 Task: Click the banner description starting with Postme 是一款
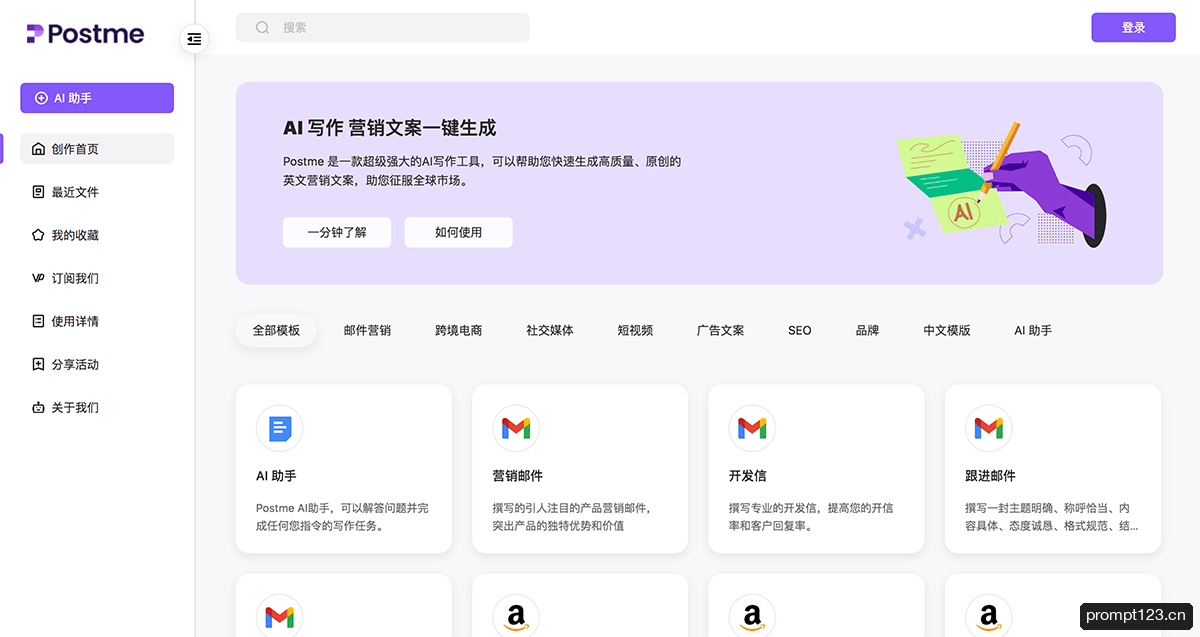(482, 171)
